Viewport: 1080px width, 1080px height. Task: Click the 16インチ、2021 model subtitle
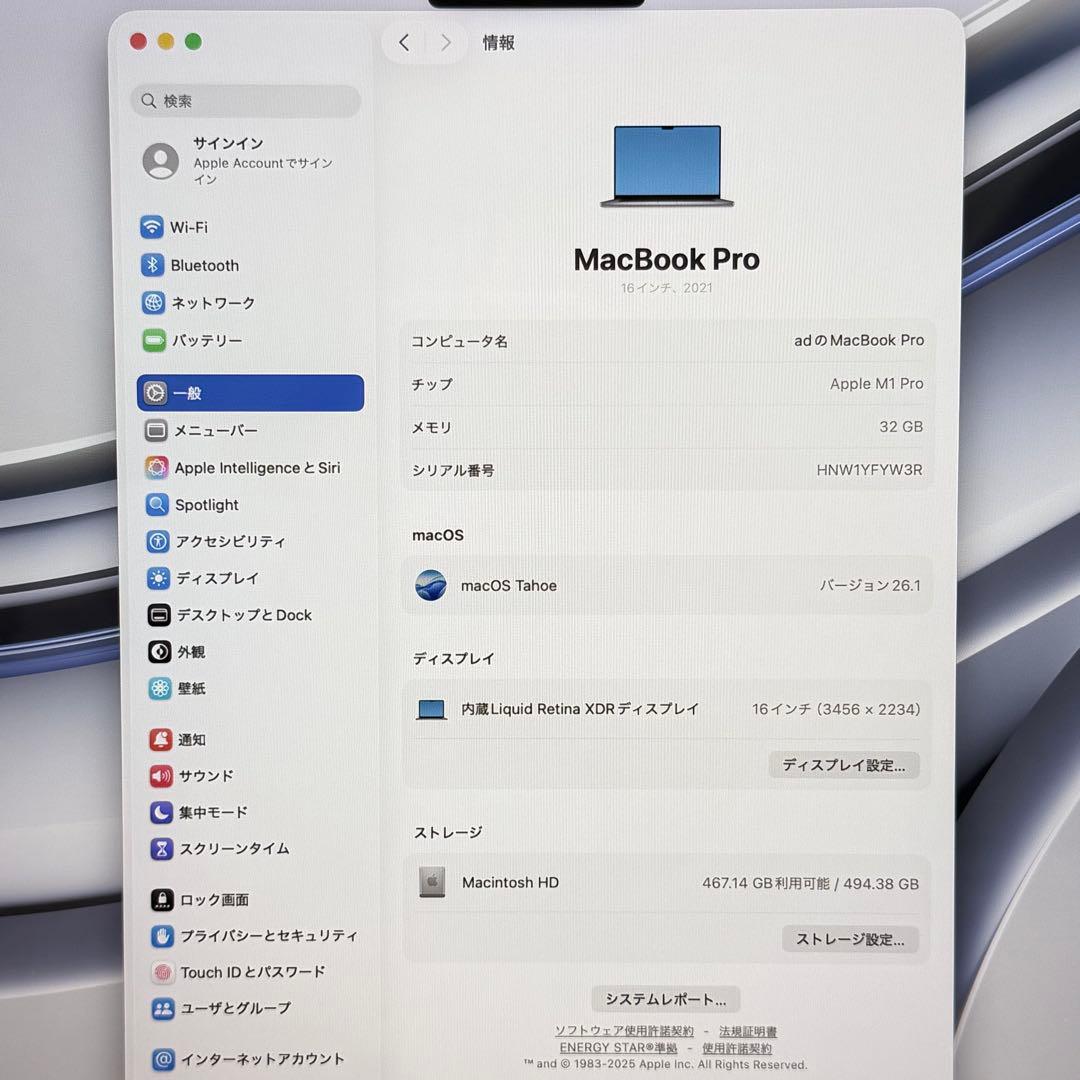[667, 288]
